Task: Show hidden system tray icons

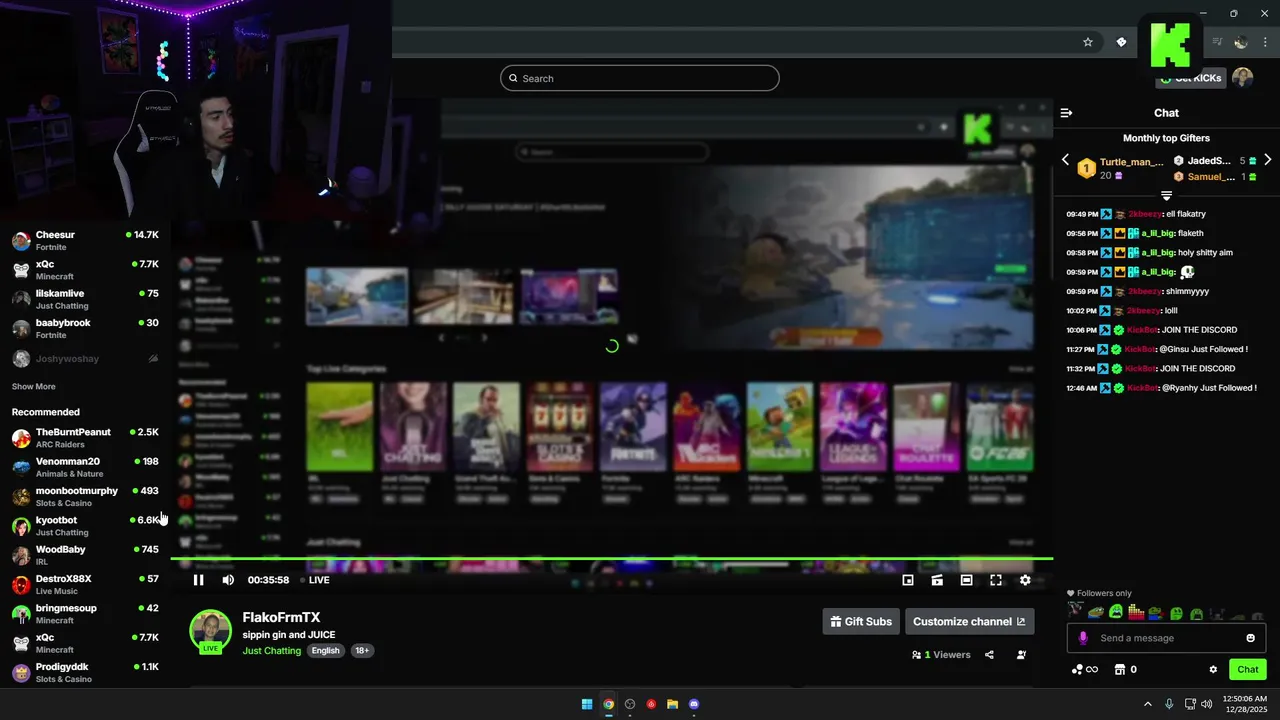Action: [1148, 704]
